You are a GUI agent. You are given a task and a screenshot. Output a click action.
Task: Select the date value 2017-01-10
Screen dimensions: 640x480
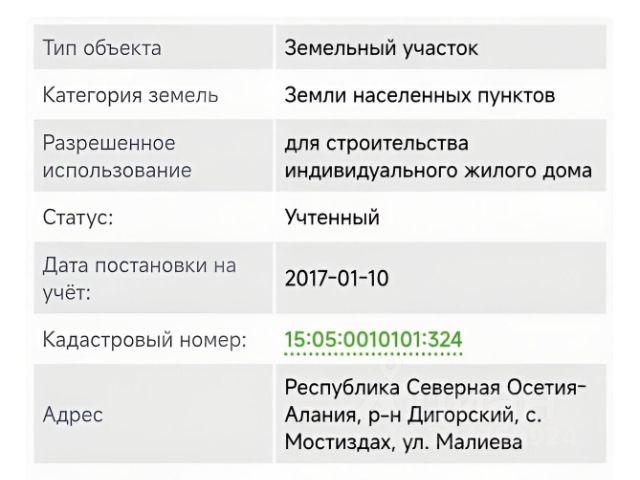(337, 278)
